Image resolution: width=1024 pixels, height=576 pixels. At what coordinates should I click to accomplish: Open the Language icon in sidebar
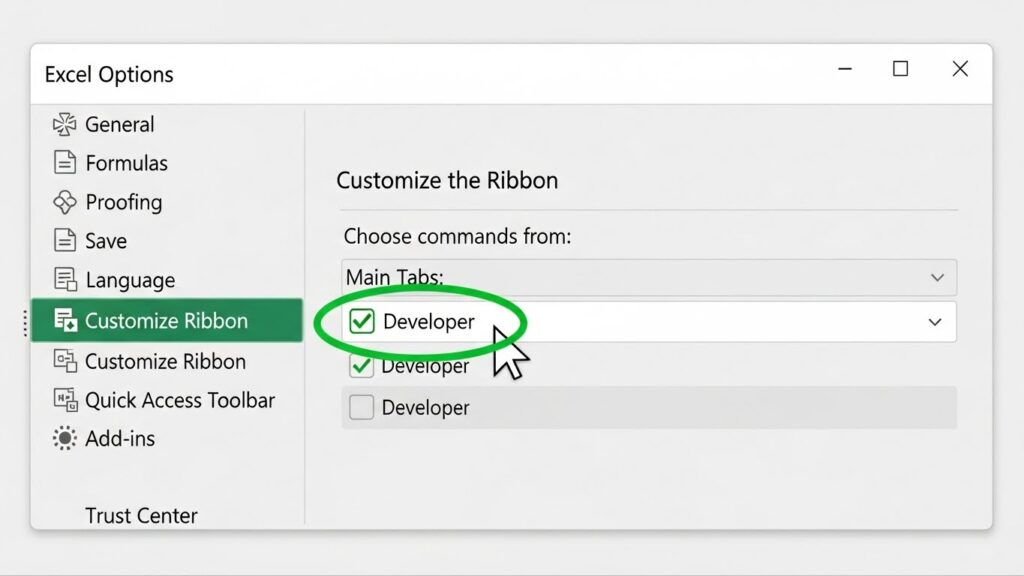pos(65,280)
